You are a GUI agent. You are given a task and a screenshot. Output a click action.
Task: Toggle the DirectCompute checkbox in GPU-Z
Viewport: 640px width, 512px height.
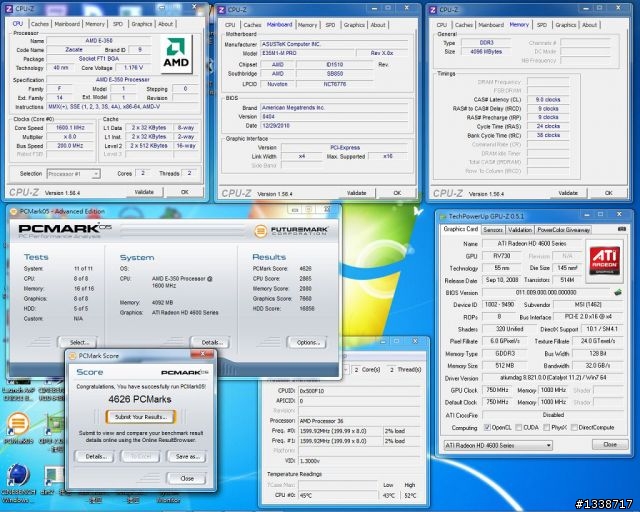[574, 427]
